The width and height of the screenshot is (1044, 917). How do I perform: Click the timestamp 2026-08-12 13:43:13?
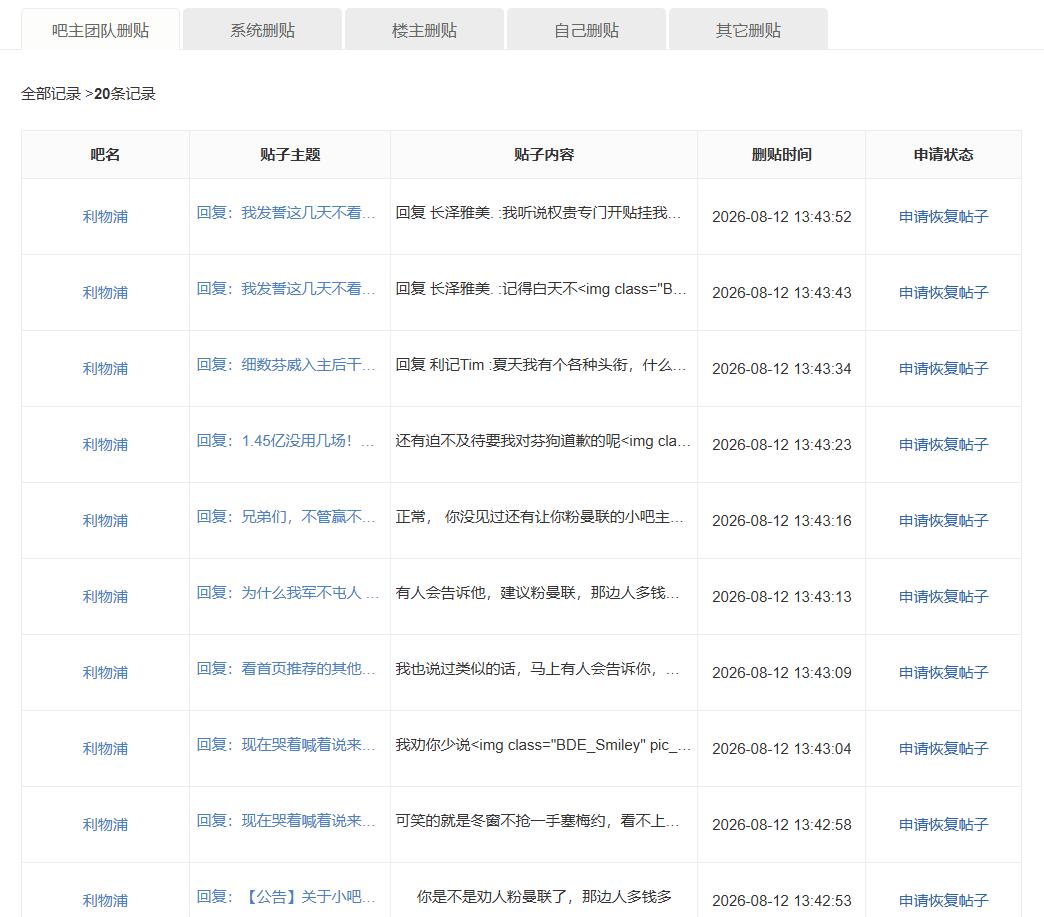782,596
